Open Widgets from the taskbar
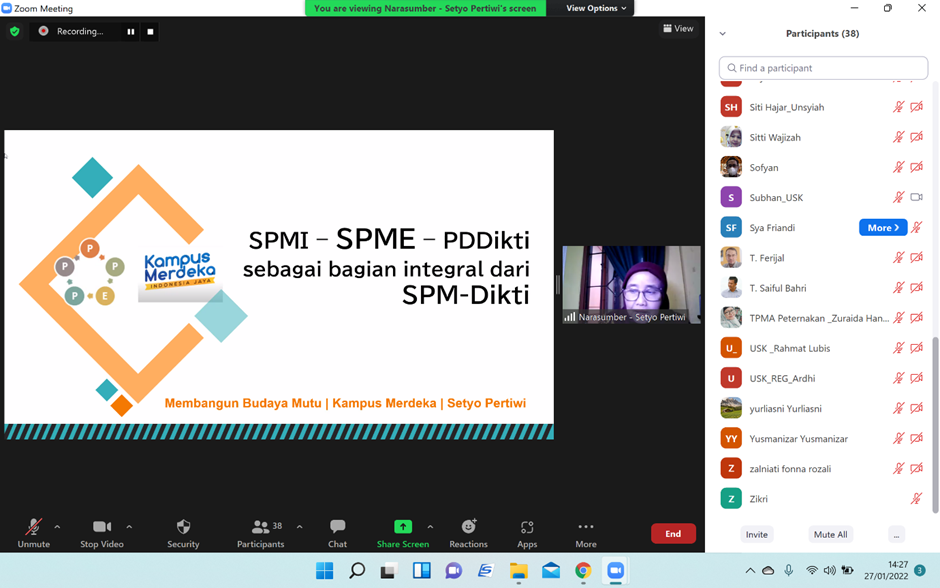Screen dimensions: 940x588 click(x=421, y=571)
